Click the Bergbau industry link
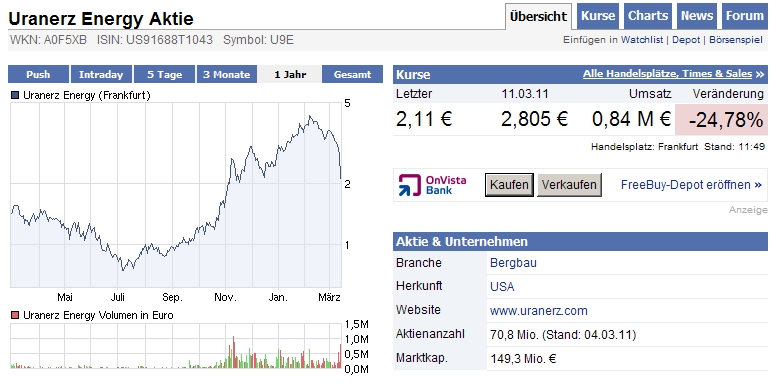This screenshot has height=387, width=777. [513, 263]
